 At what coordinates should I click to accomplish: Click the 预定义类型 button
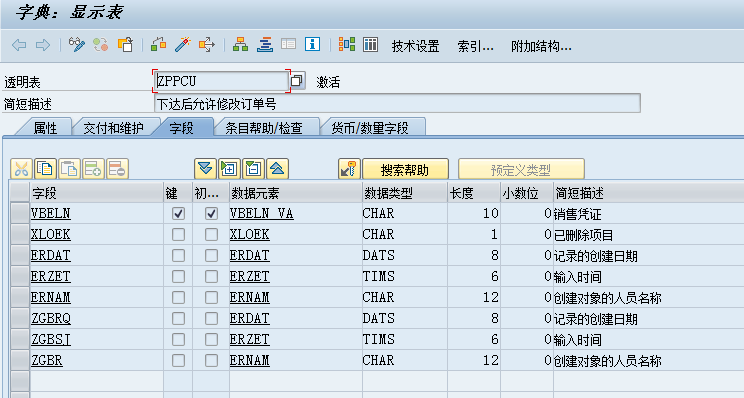521,169
